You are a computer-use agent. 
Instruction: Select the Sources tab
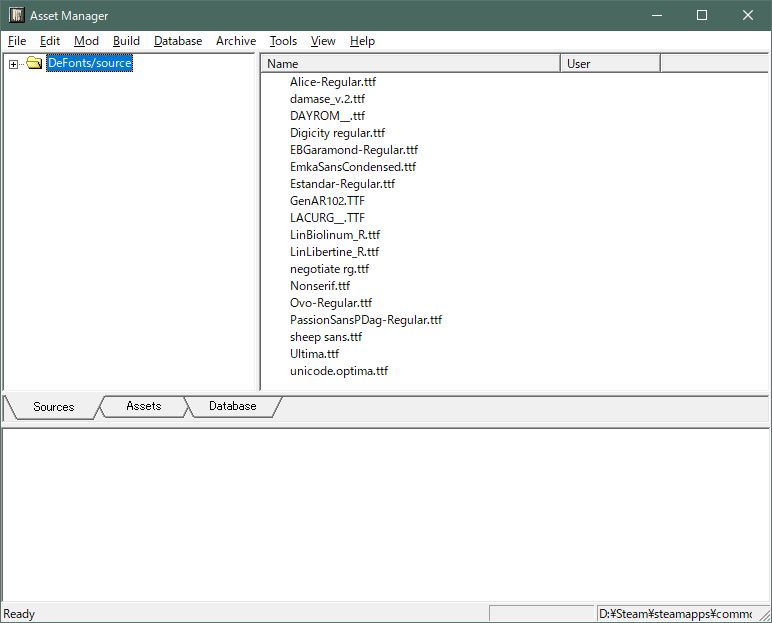(x=54, y=407)
